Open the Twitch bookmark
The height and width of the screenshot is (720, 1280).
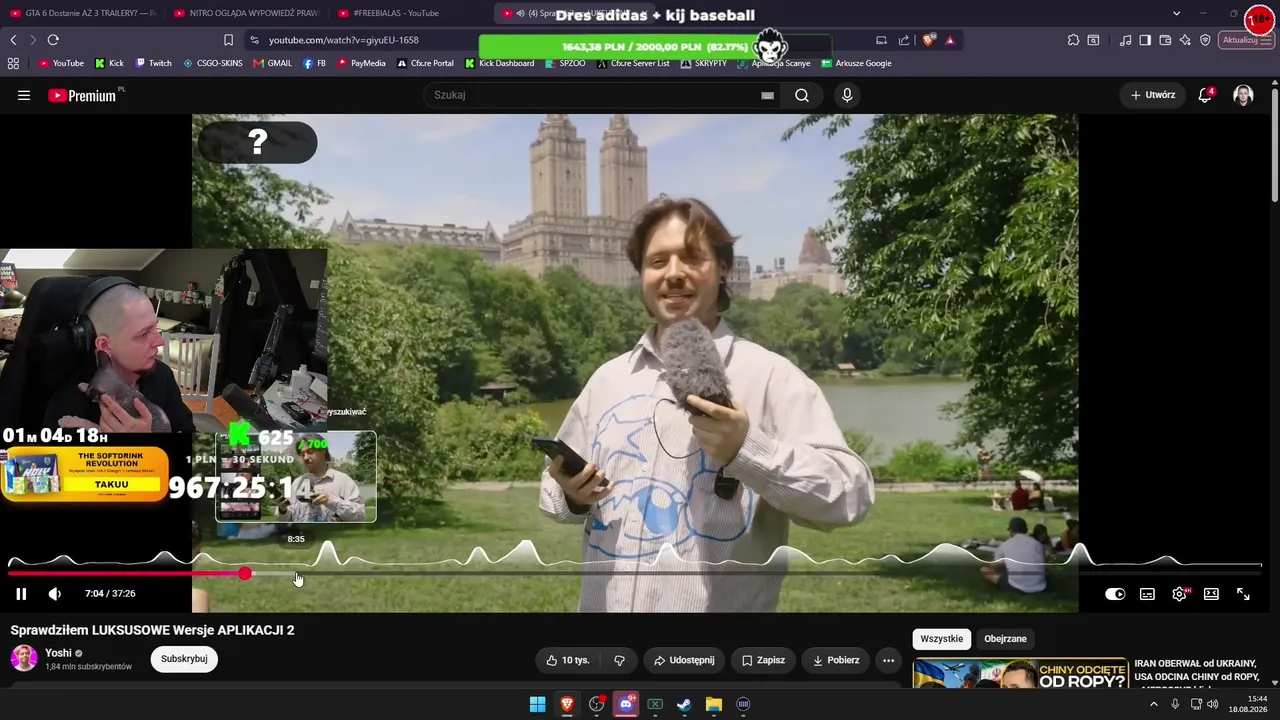tap(154, 63)
